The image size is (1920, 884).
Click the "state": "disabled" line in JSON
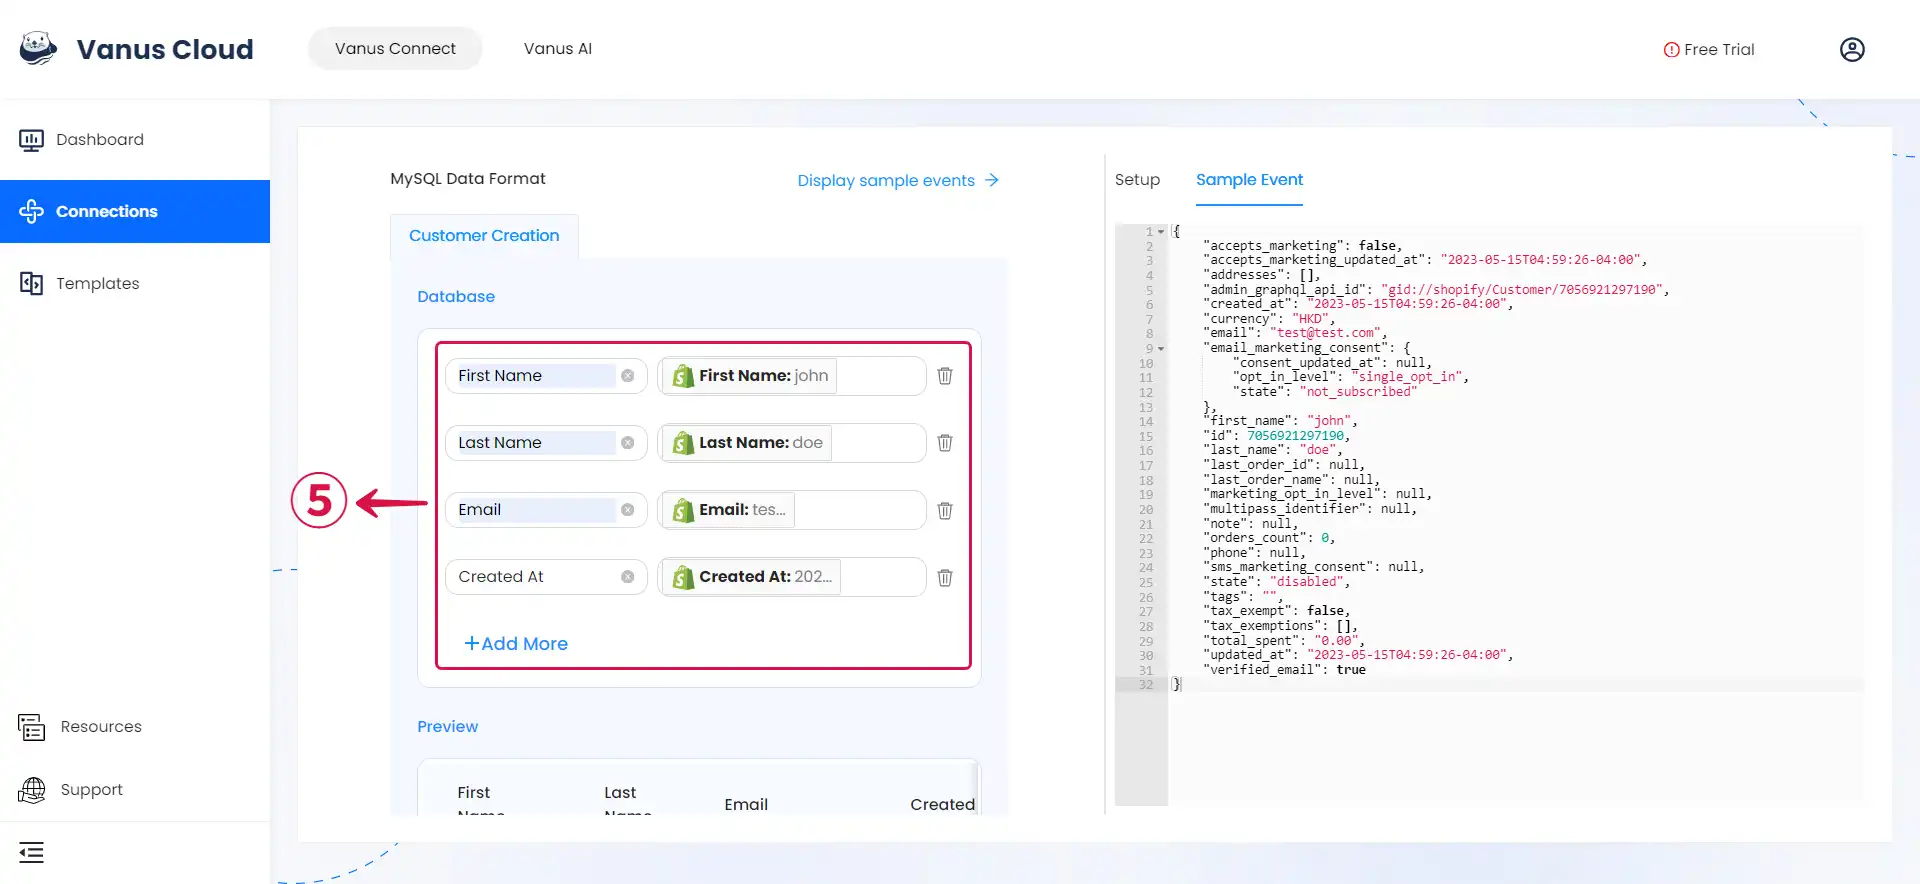point(1276,582)
